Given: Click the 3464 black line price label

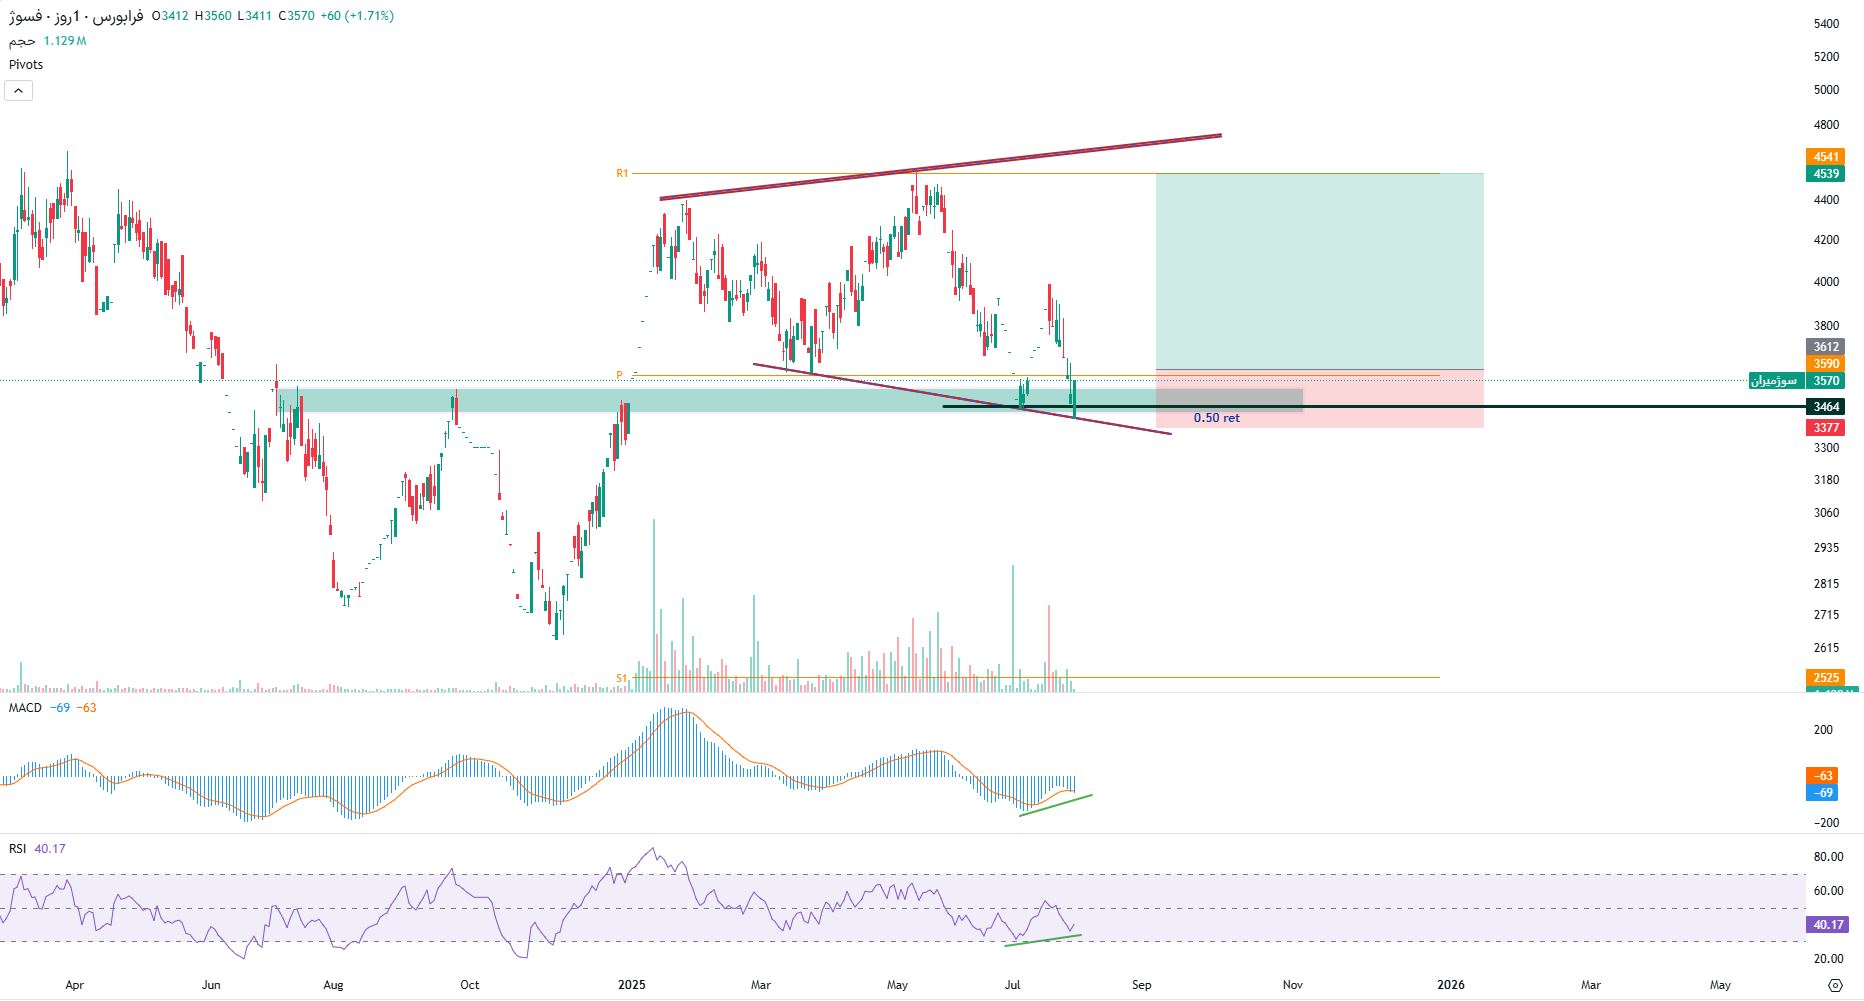Looking at the screenshot, I should (x=1826, y=407).
